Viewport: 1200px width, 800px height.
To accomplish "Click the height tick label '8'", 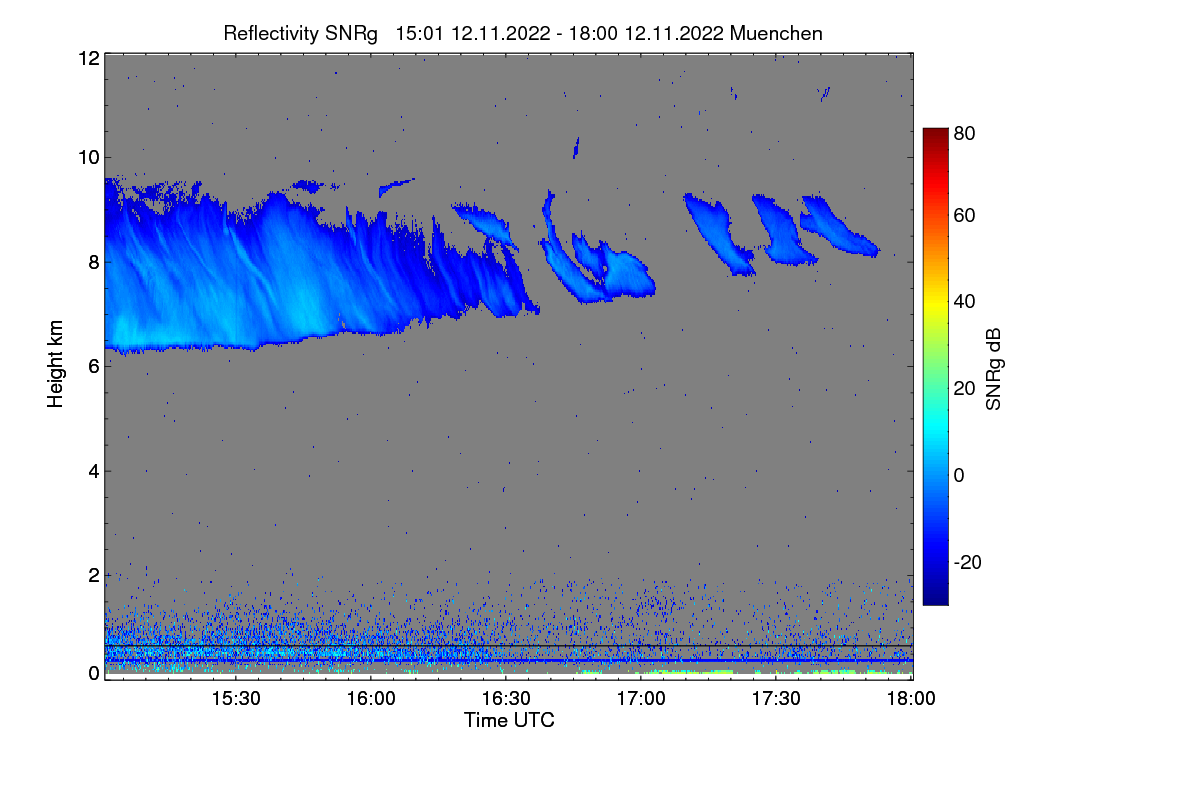I will (x=93, y=262).
